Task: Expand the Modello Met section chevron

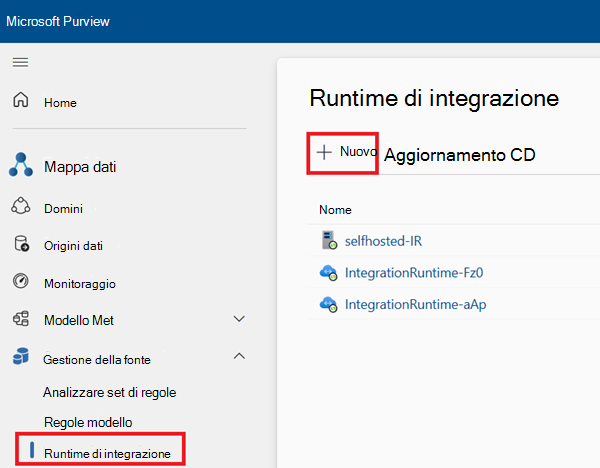Action: (x=239, y=319)
